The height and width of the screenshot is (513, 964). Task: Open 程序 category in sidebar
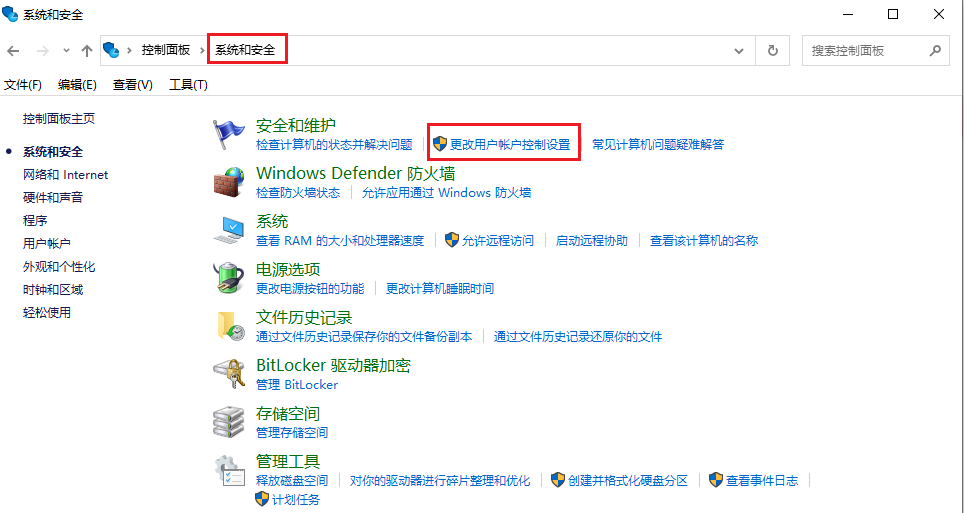pyautogui.click(x=35, y=220)
